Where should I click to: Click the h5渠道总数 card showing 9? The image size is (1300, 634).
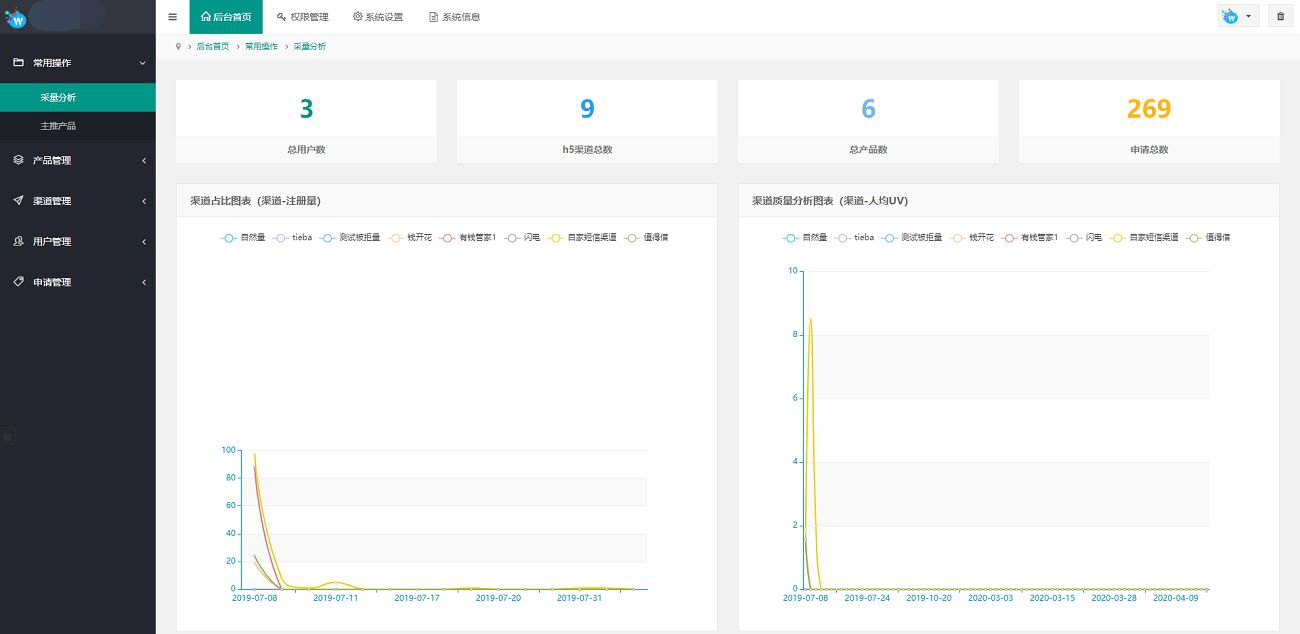pos(587,121)
